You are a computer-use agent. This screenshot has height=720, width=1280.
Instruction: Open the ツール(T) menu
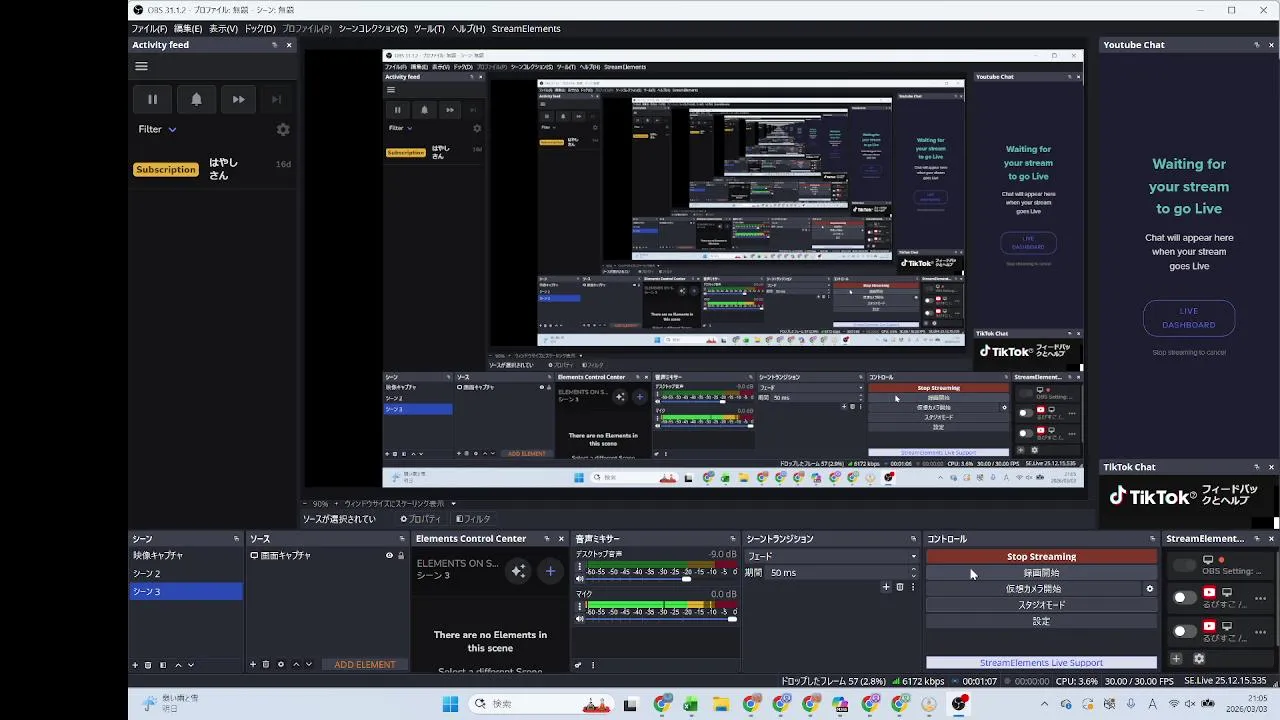point(429,29)
